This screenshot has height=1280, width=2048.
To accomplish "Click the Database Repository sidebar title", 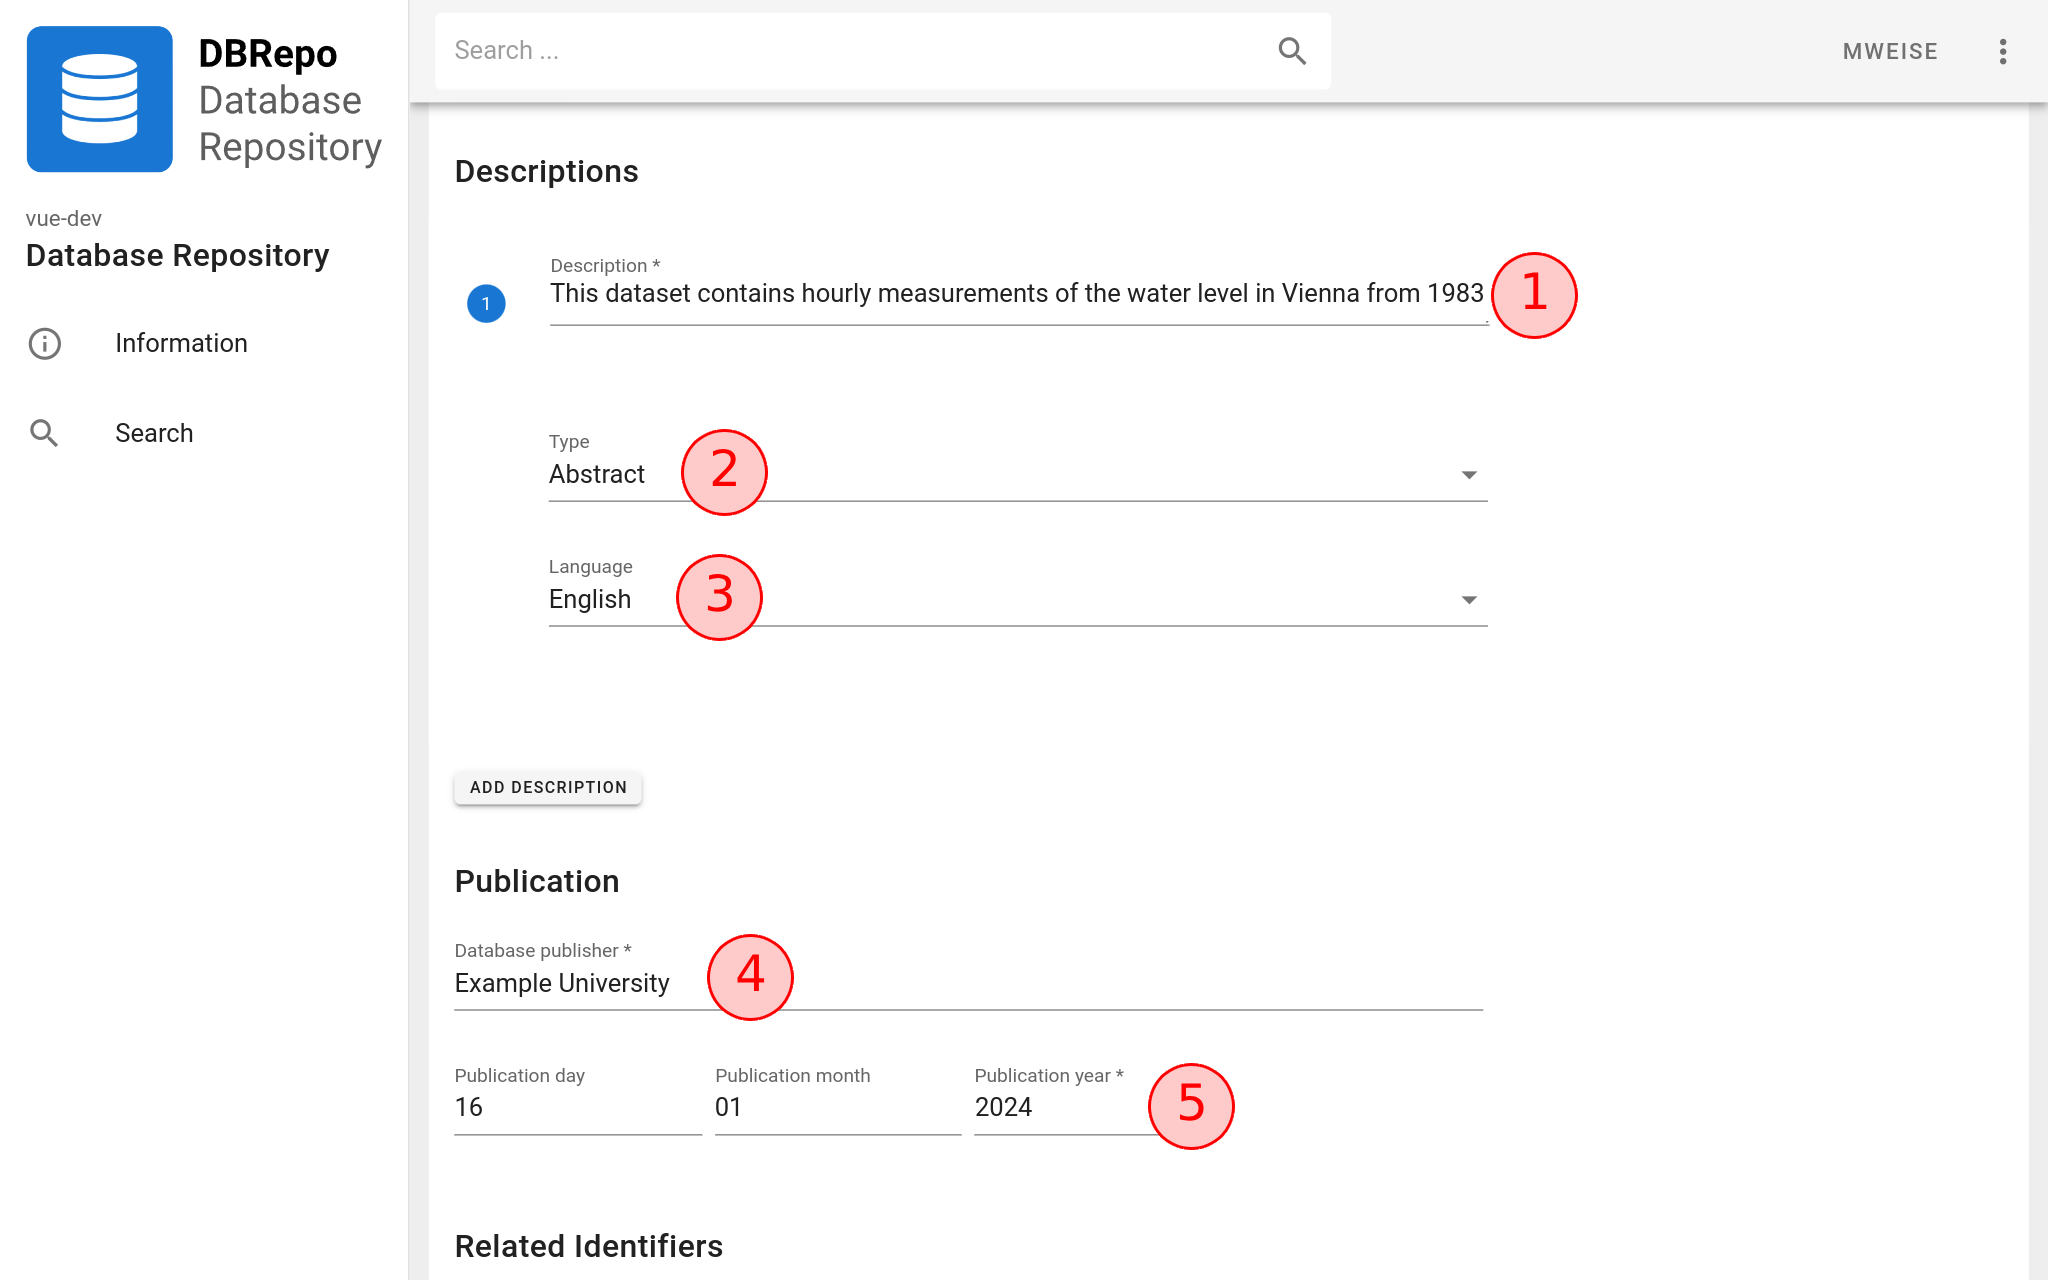I will tap(177, 256).
